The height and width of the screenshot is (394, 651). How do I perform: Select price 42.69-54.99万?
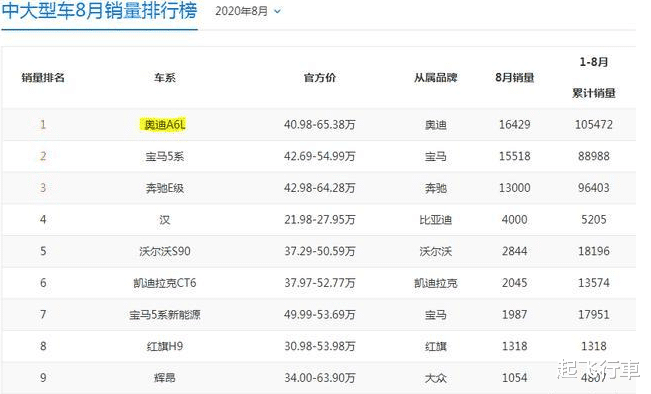click(x=320, y=157)
